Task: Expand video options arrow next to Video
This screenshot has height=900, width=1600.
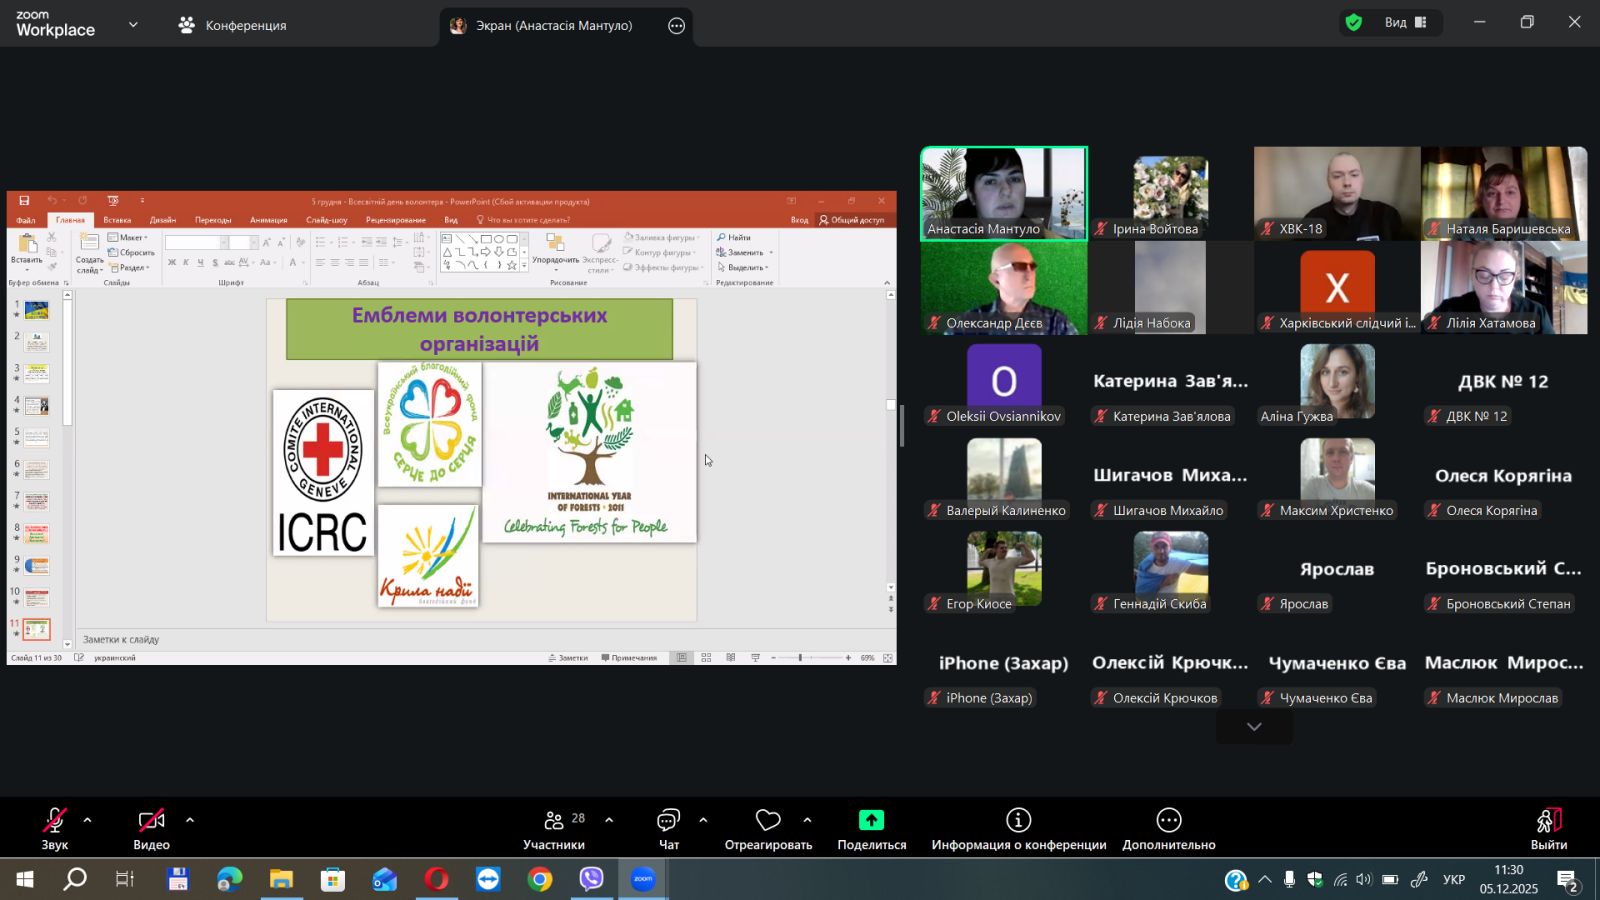Action: pyautogui.click(x=190, y=820)
